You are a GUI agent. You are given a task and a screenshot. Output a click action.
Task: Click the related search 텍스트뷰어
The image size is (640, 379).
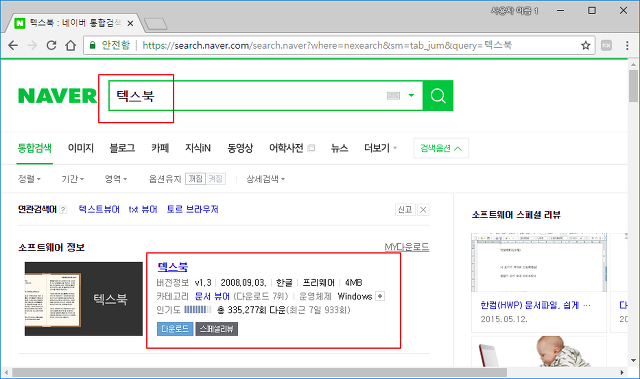click(x=99, y=209)
